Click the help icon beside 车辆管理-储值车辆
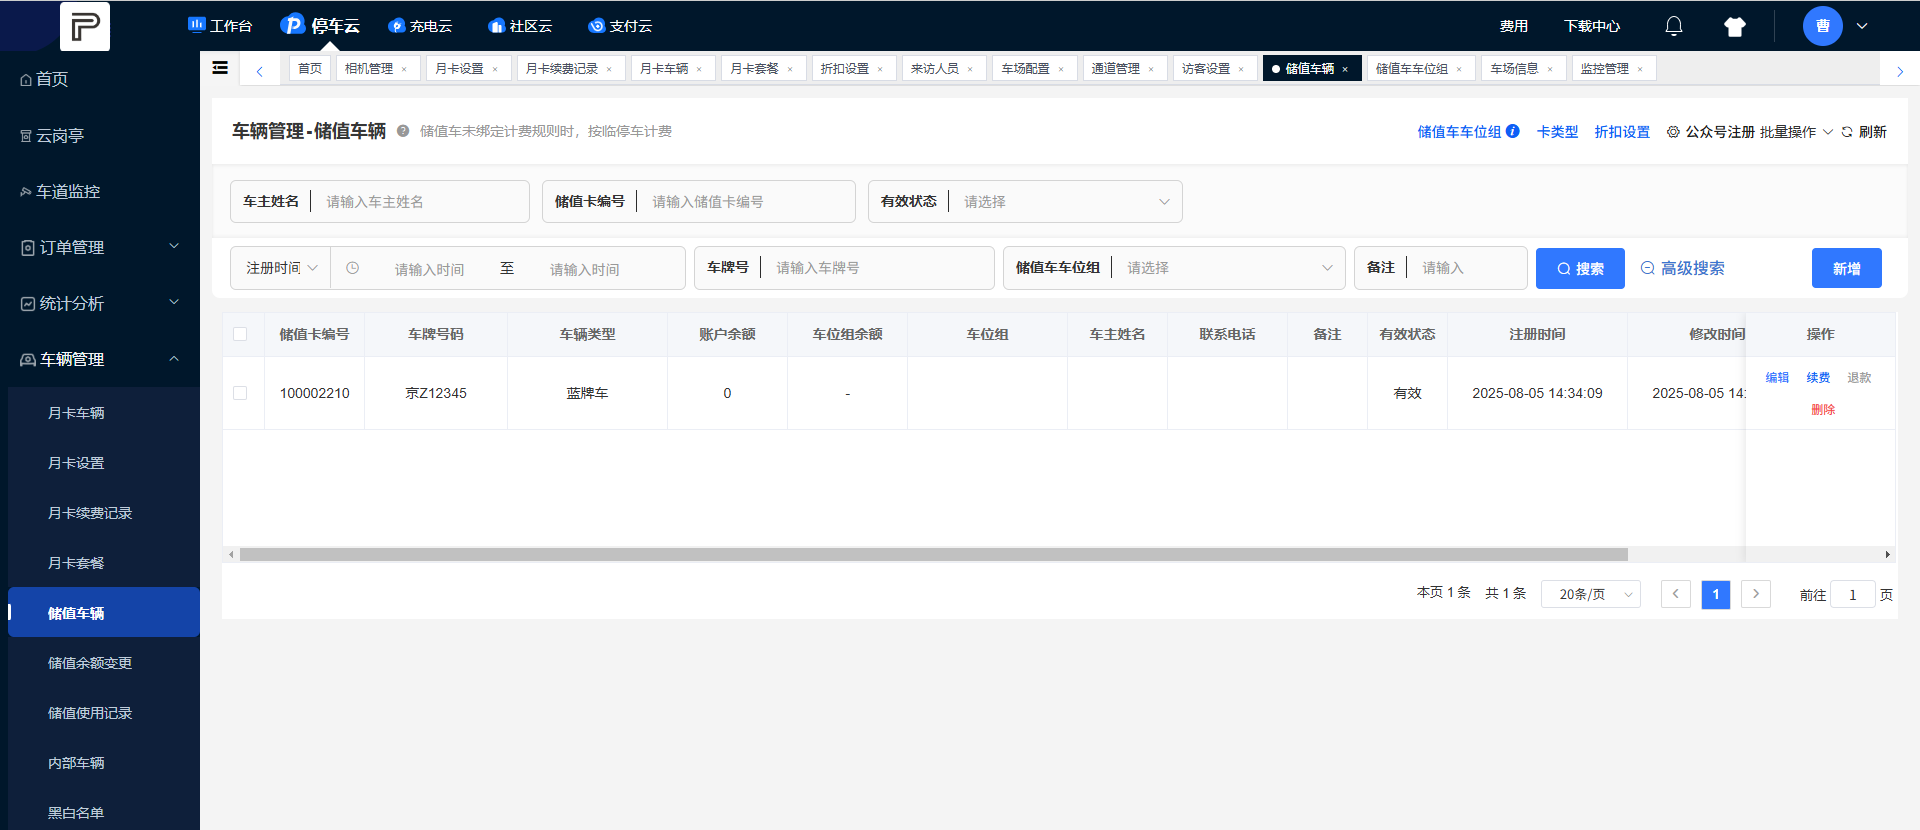 point(403,131)
